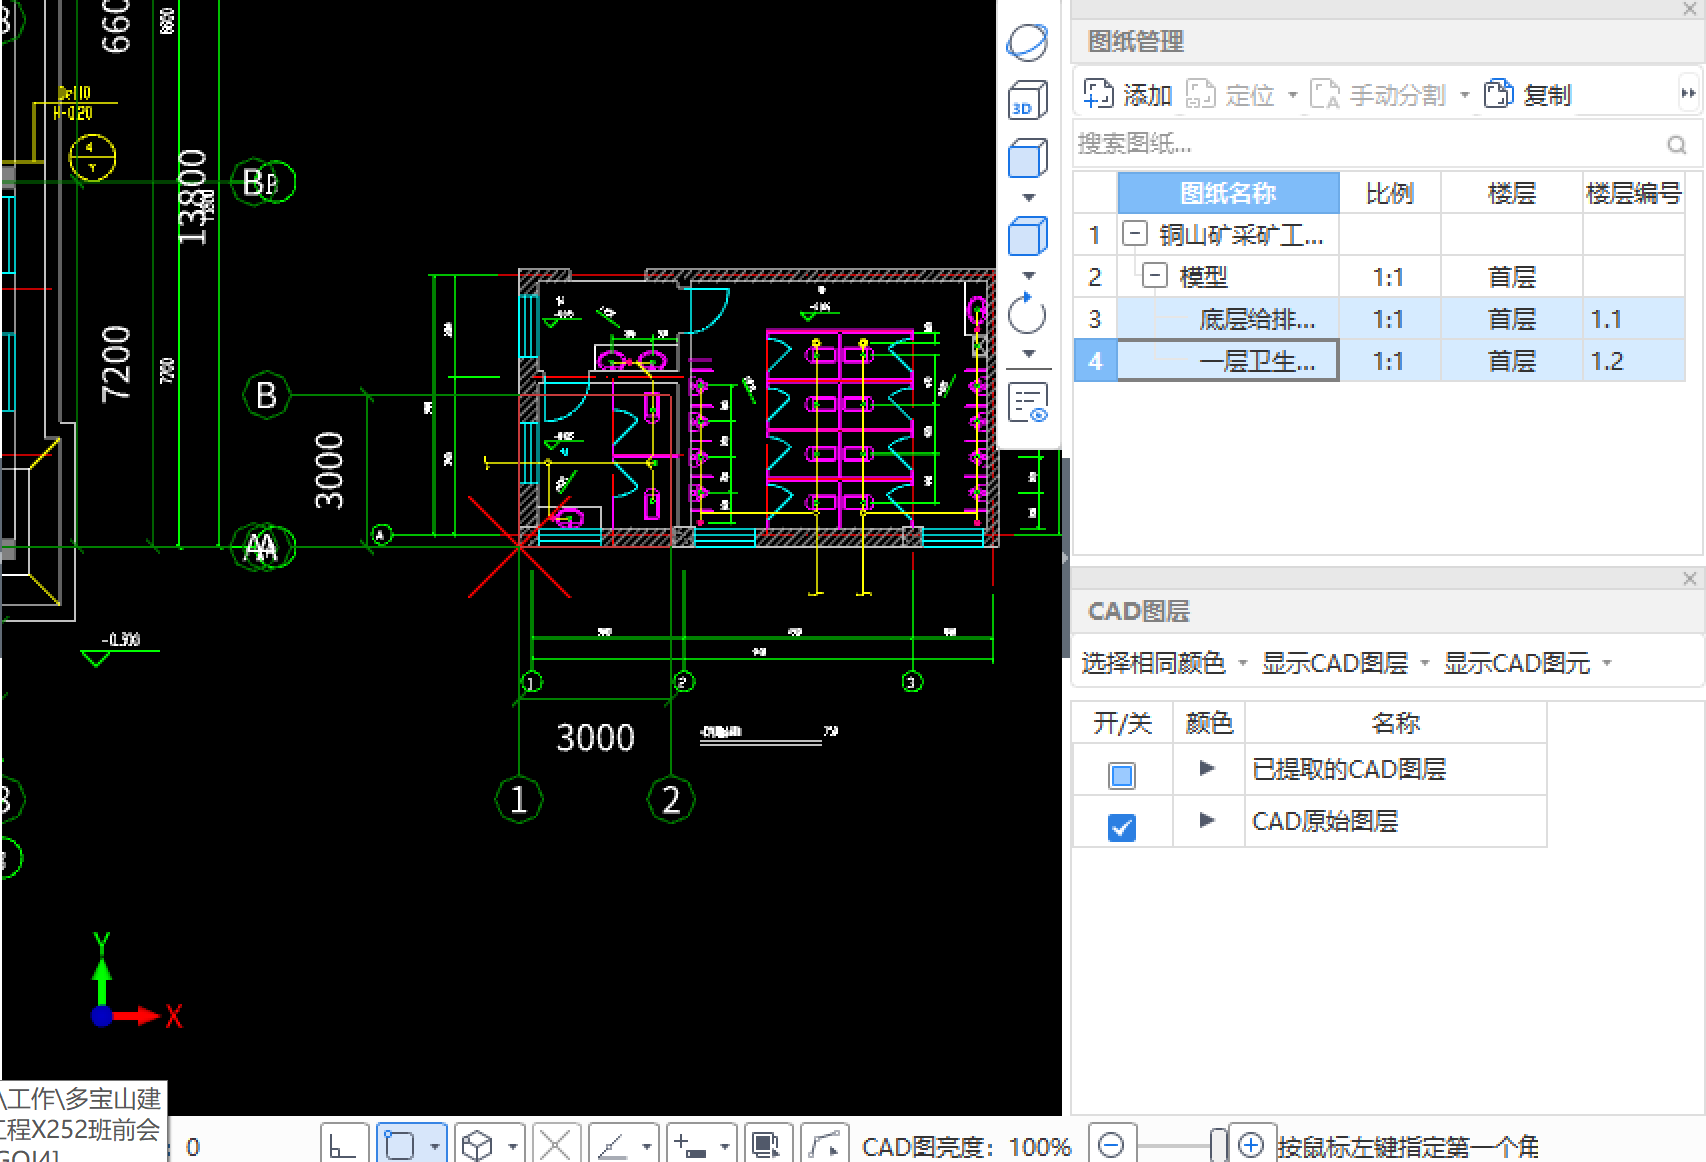Click the 楼层编号 column header
This screenshot has height=1162, width=1706.
click(1634, 192)
